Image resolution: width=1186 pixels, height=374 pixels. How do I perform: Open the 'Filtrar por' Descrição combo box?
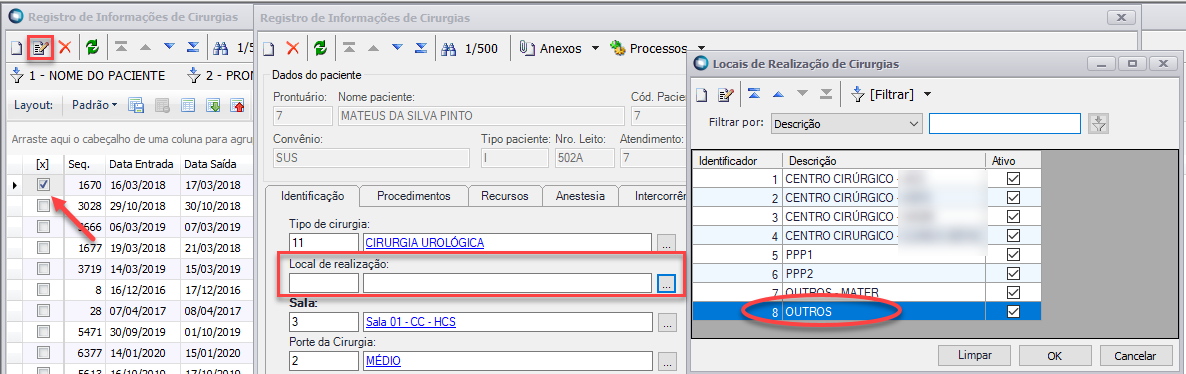tap(846, 123)
